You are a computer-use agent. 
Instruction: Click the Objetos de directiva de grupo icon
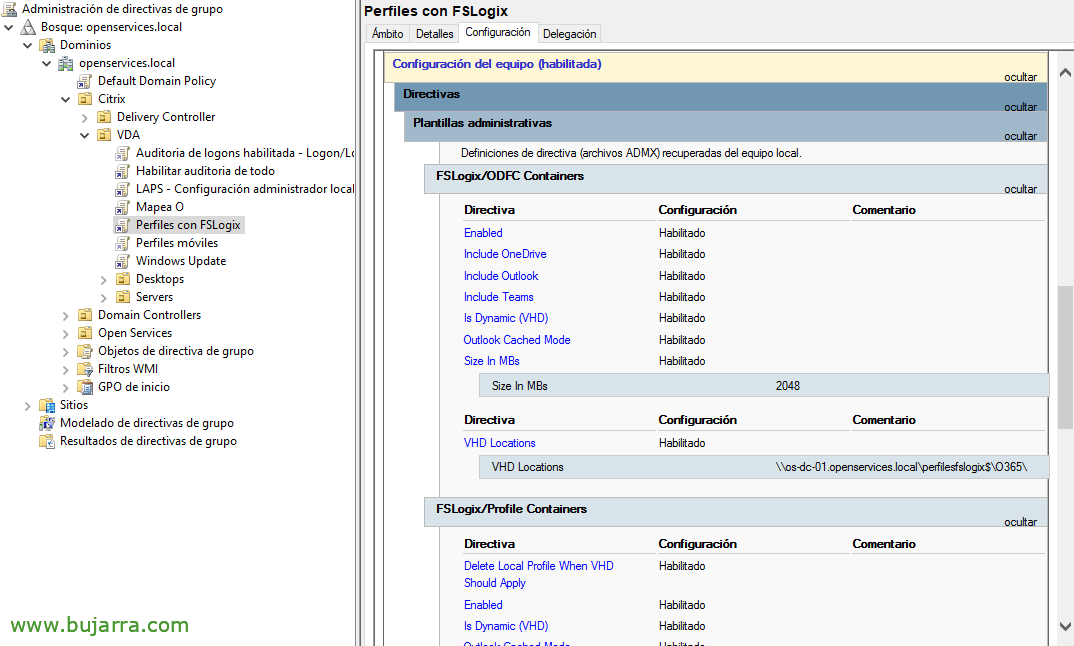tap(85, 351)
